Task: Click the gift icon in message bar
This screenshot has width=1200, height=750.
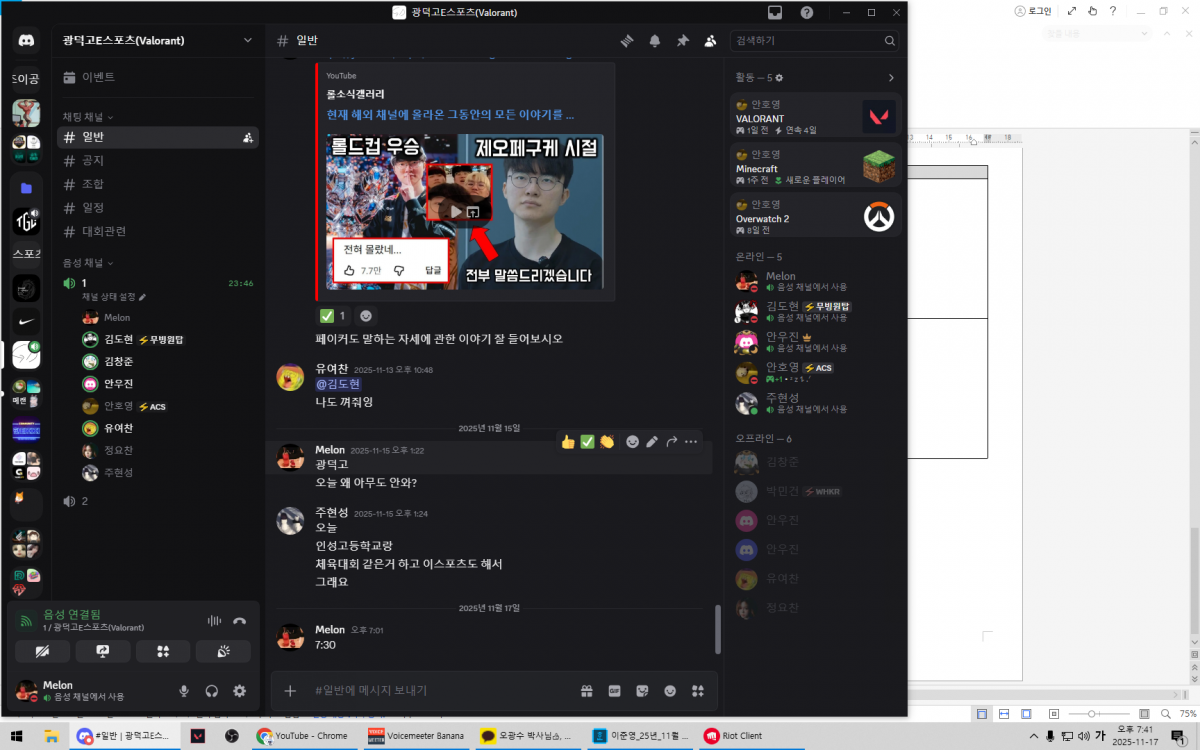Action: (x=587, y=690)
